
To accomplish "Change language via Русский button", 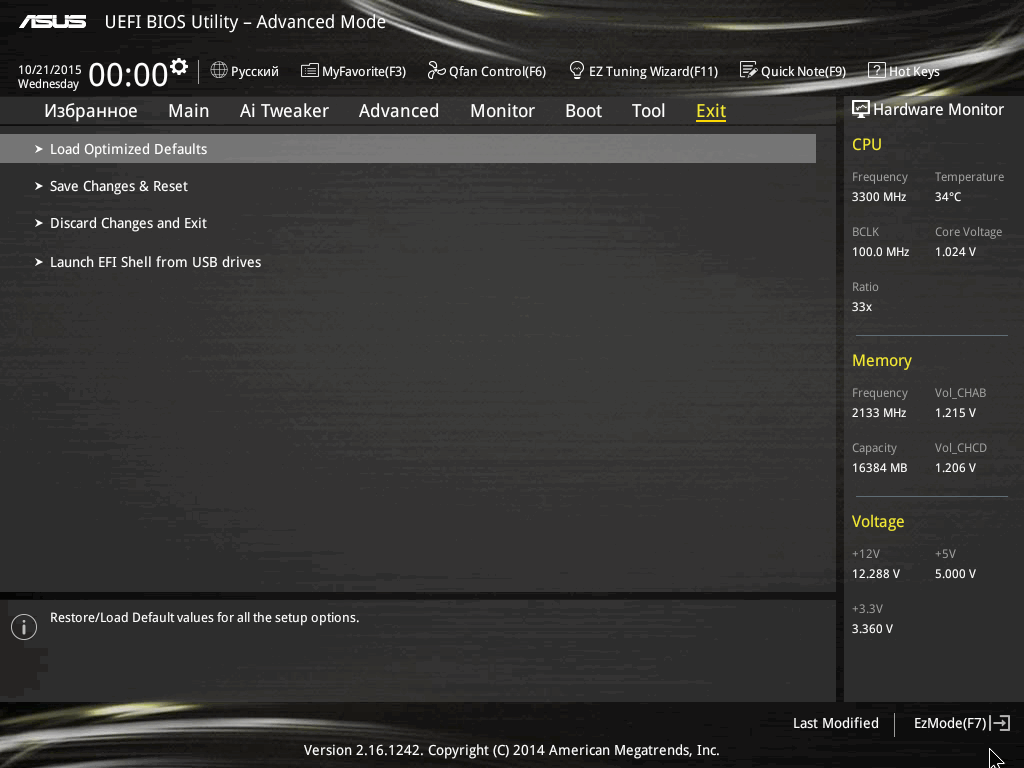I will coord(255,71).
